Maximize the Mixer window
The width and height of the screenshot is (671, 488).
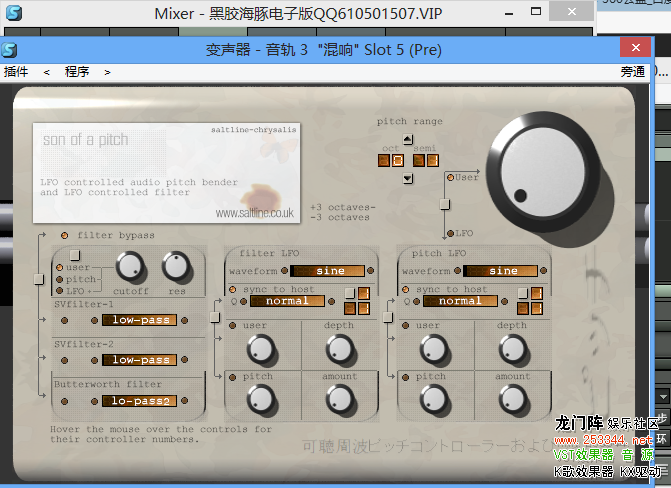point(536,12)
